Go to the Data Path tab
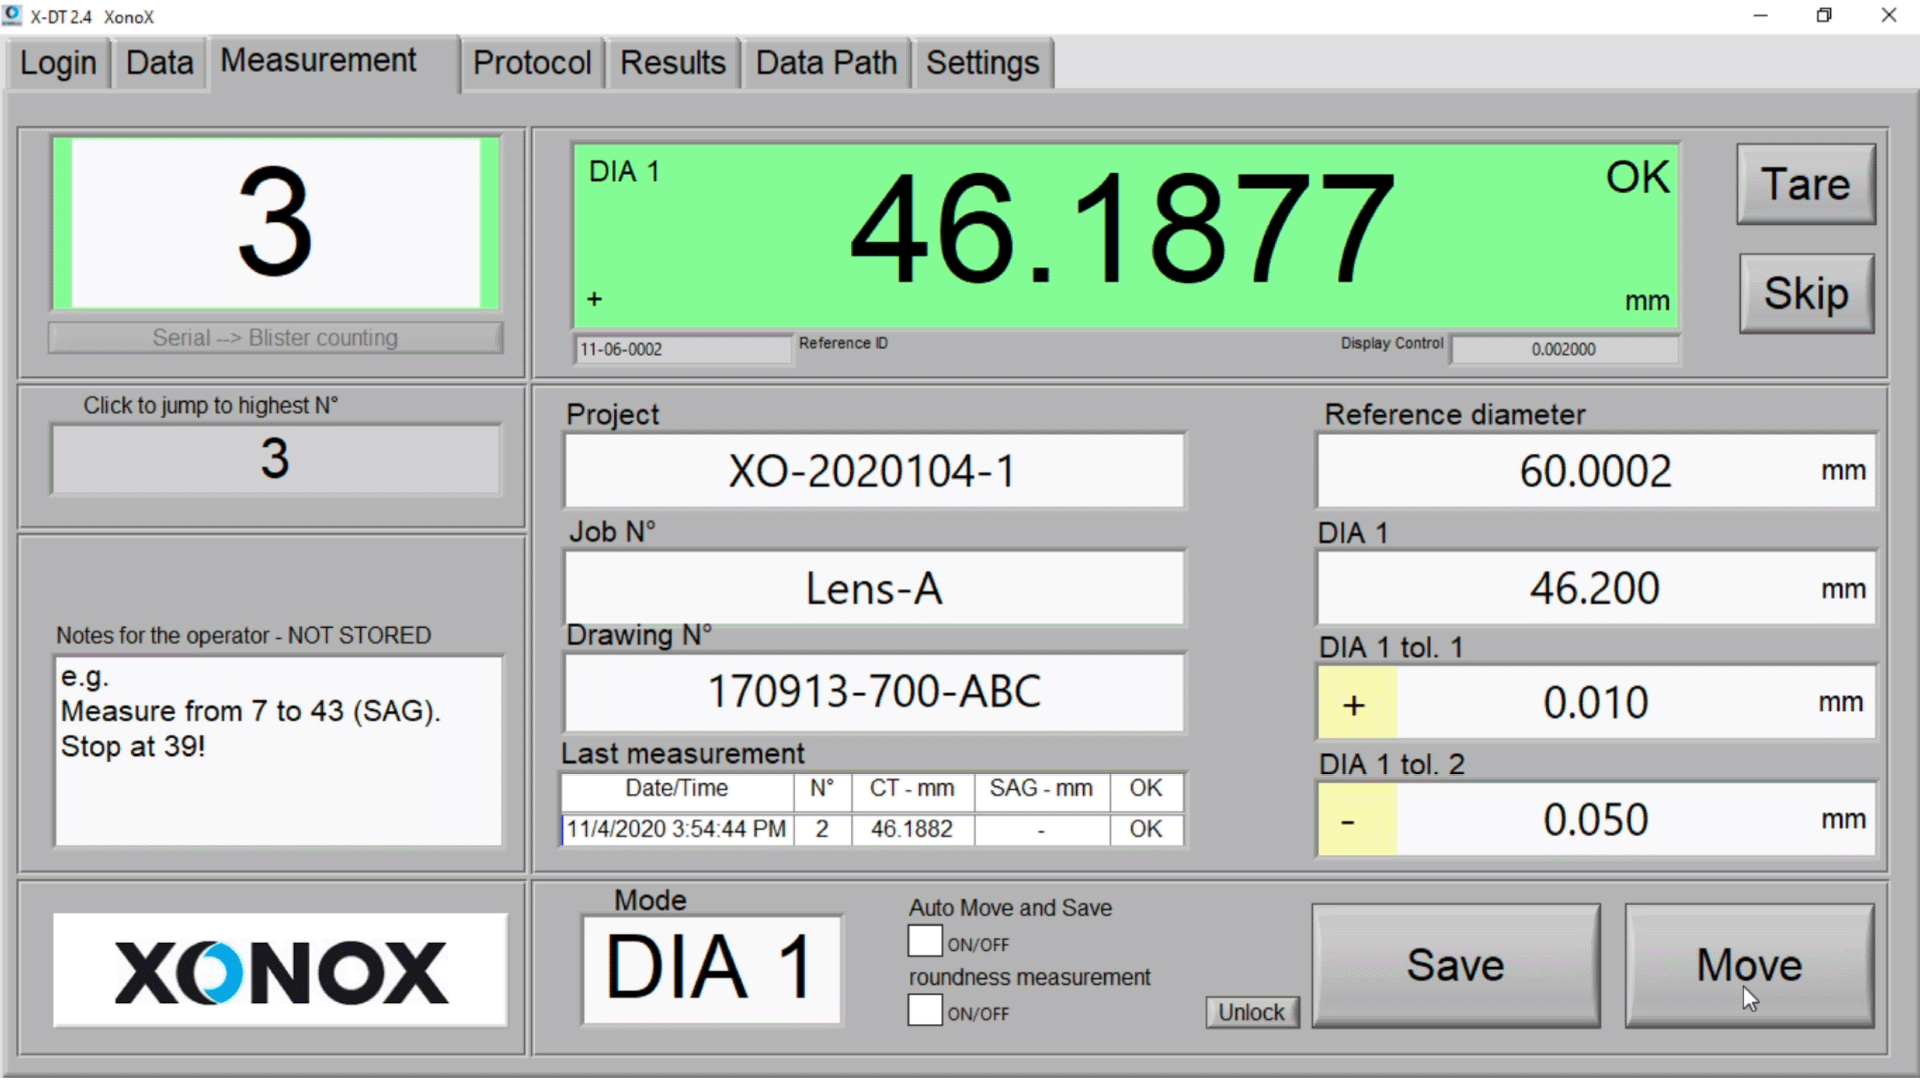This screenshot has height=1080, width=1920. [x=826, y=63]
